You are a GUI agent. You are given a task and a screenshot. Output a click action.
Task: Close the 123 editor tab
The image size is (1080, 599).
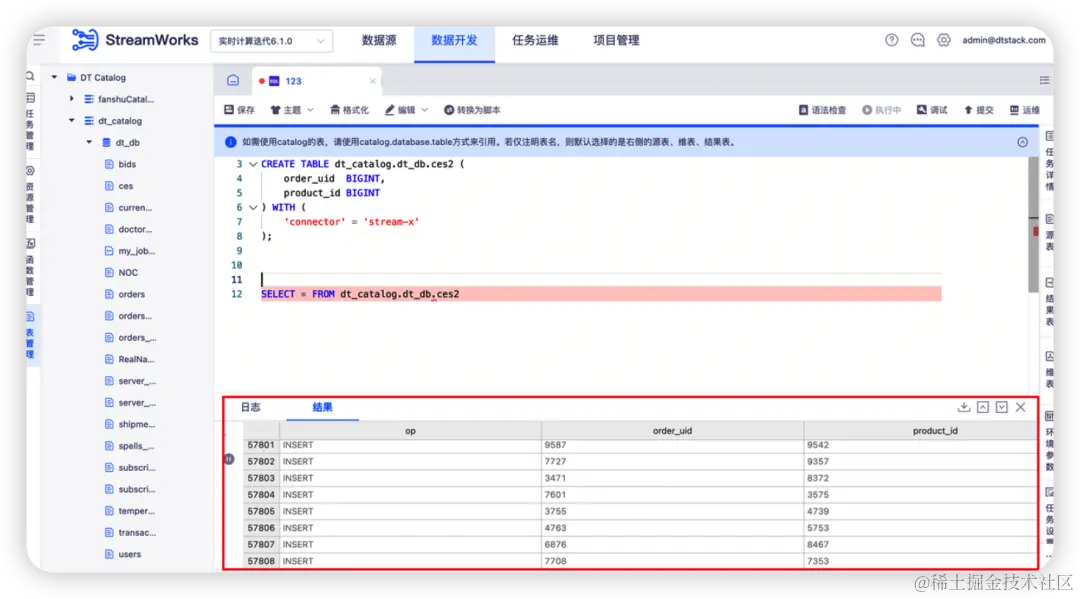click(x=373, y=81)
